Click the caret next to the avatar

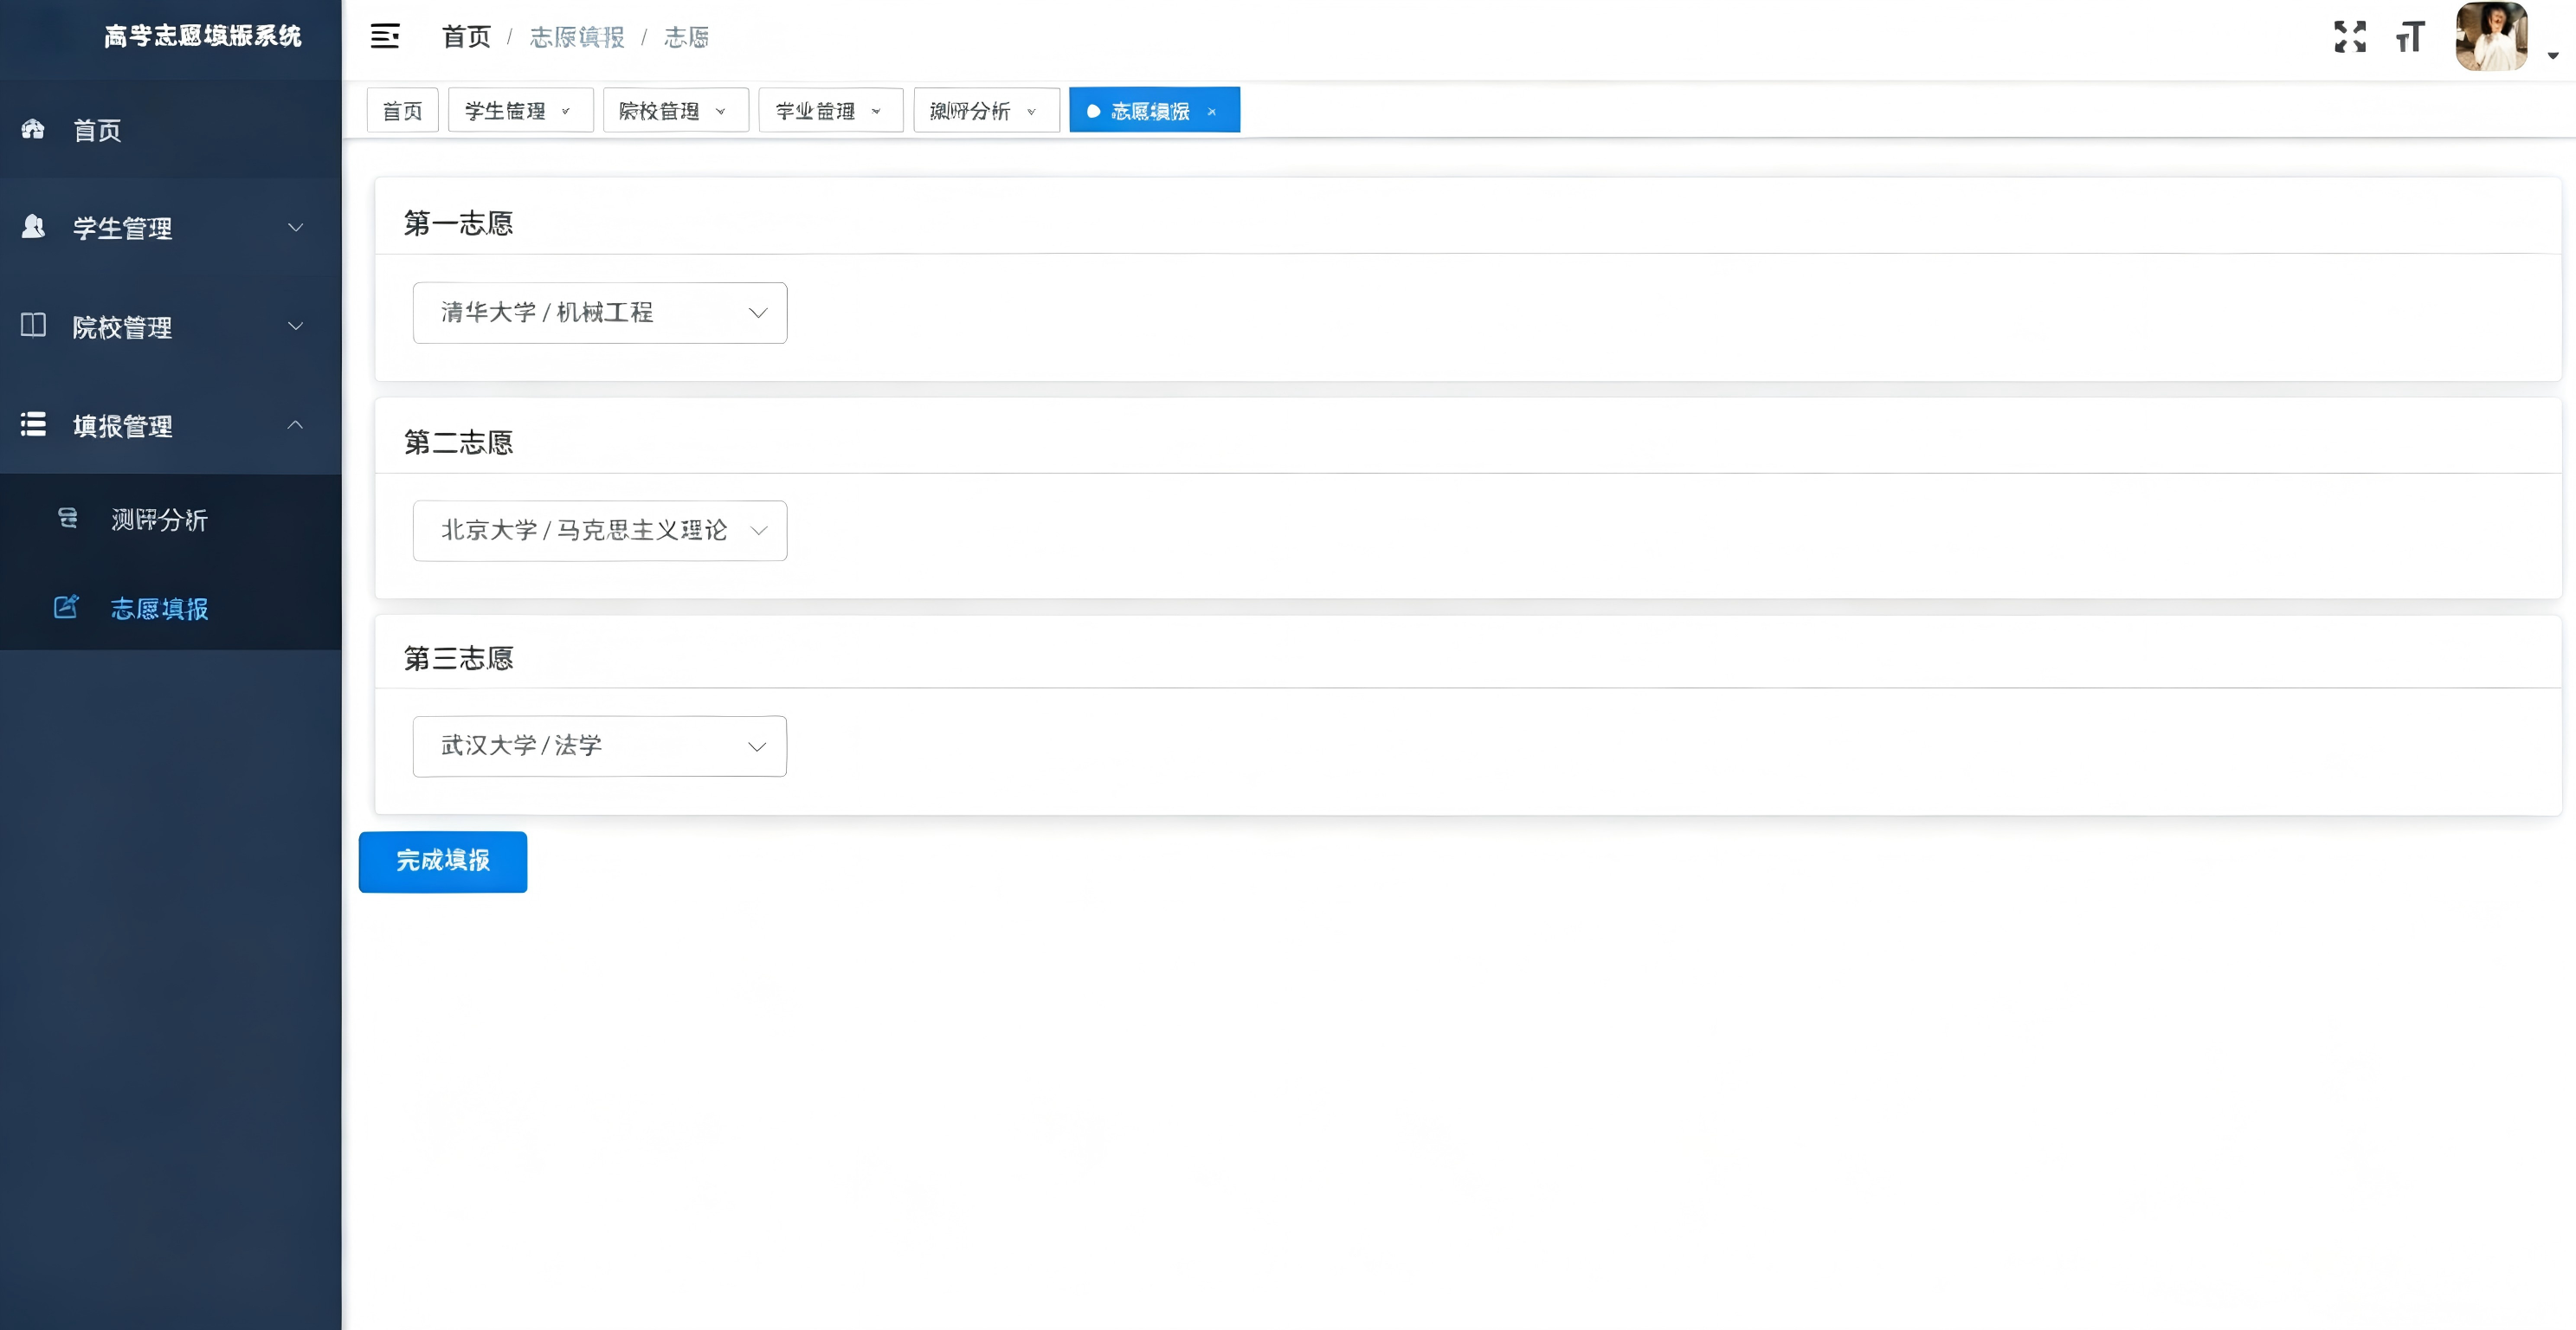click(2553, 55)
